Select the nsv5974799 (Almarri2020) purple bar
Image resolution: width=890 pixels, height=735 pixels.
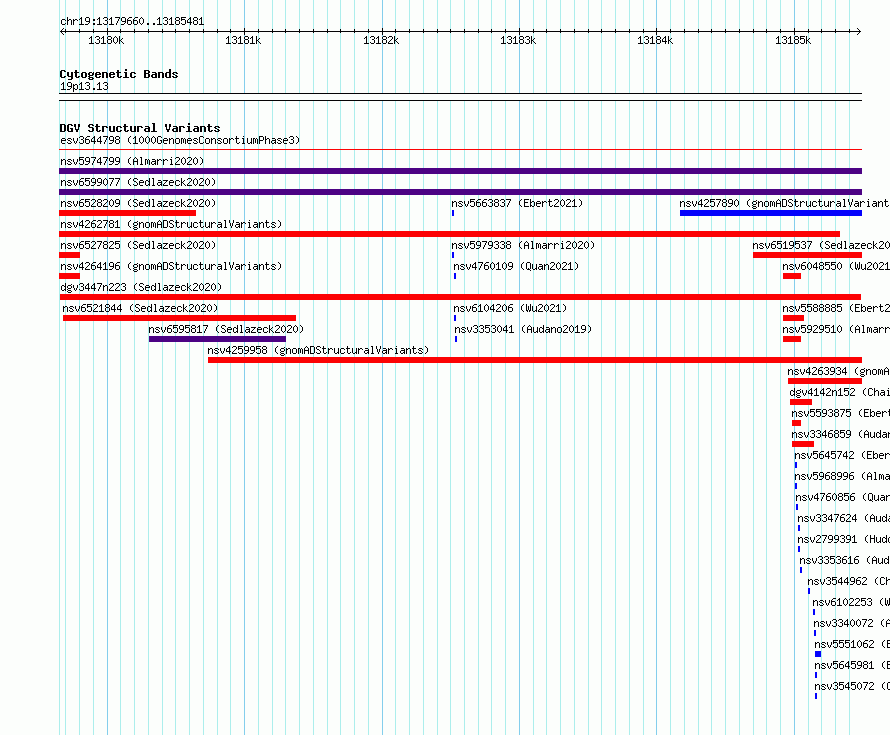[460, 171]
